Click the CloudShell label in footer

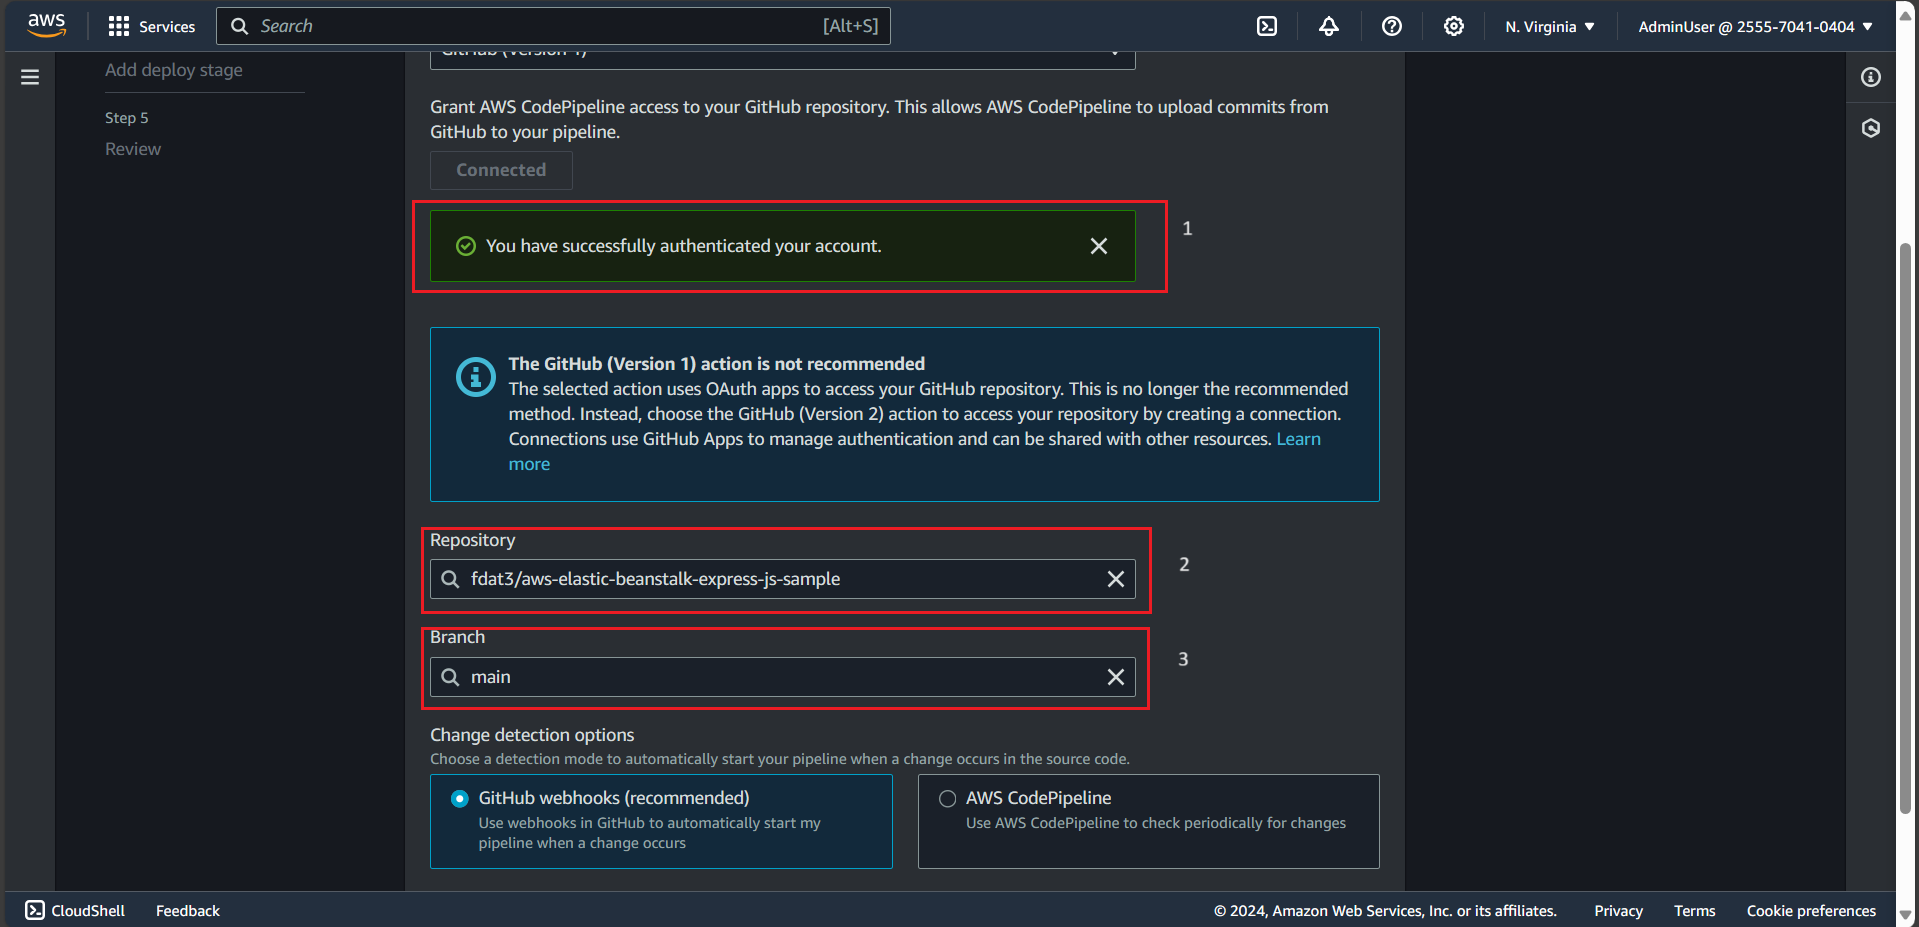[88, 910]
